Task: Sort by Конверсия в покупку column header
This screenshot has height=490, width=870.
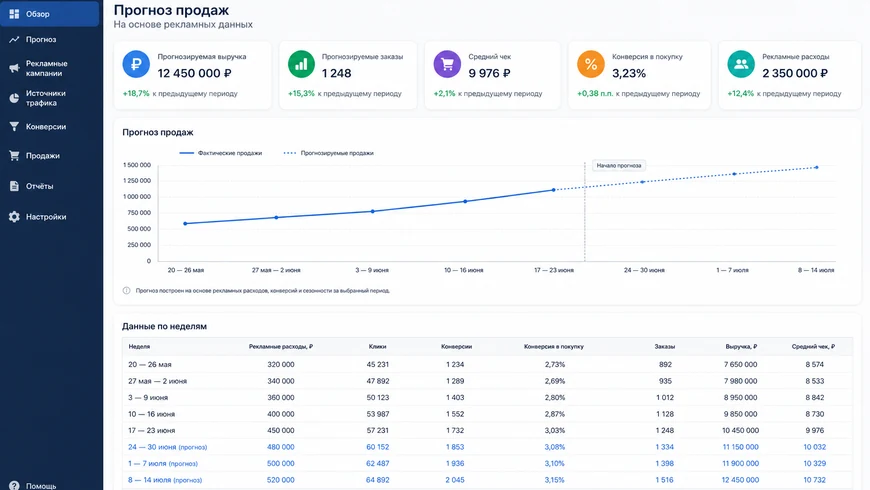Action: (x=554, y=346)
